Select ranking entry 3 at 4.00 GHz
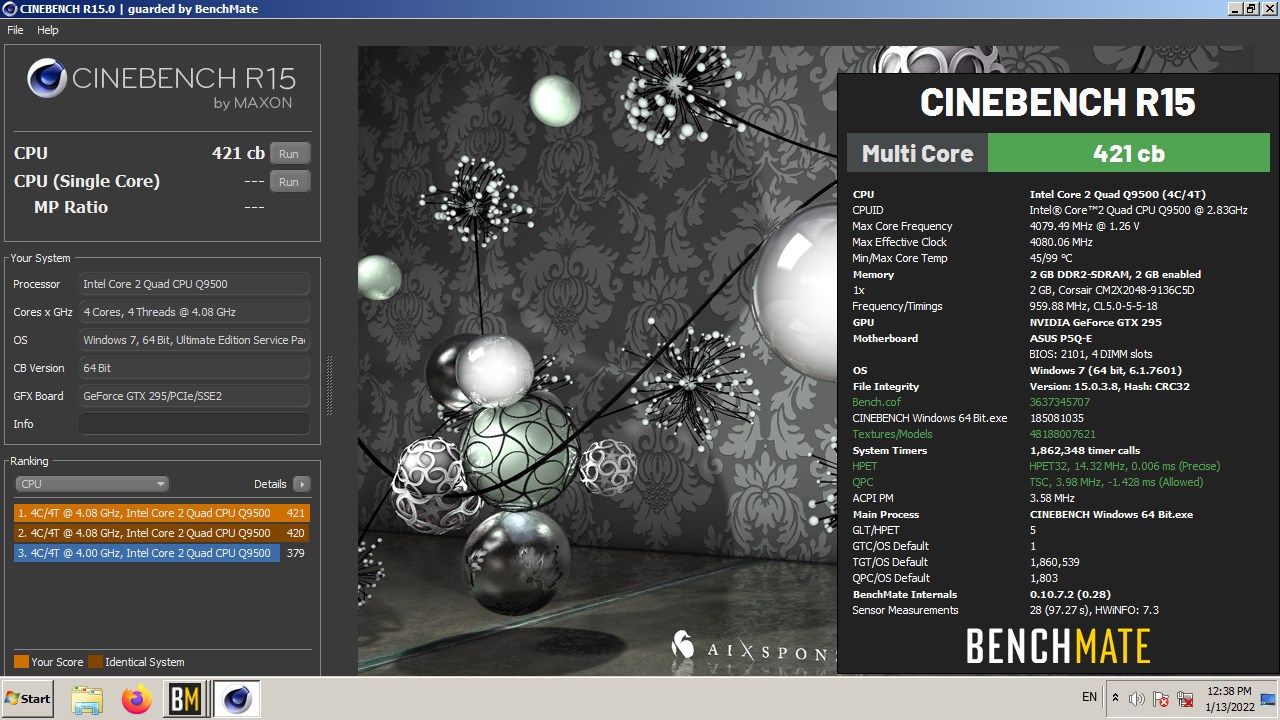The width and height of the screenshot is (1280, 720). 162,553
